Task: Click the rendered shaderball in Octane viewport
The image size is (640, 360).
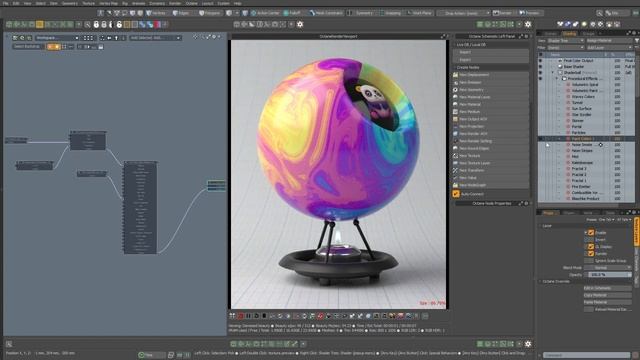Action: (338, 139)
